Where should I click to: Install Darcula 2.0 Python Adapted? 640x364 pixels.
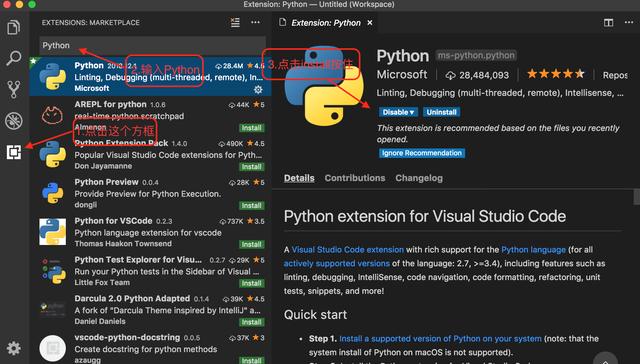[x=251, y=322]
